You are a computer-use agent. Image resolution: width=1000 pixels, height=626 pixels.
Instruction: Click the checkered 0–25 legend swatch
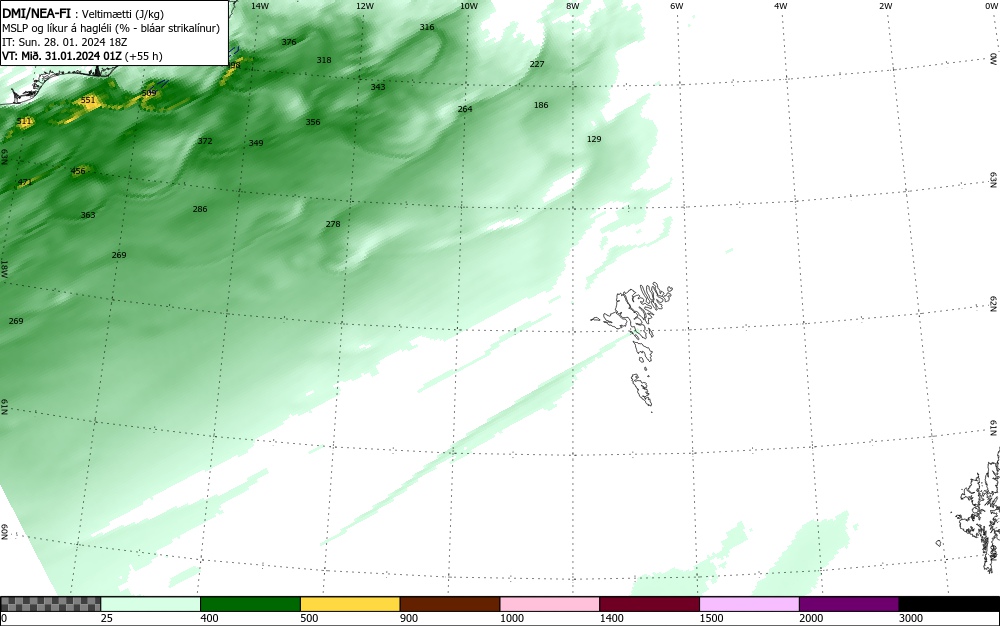(50, 604)
